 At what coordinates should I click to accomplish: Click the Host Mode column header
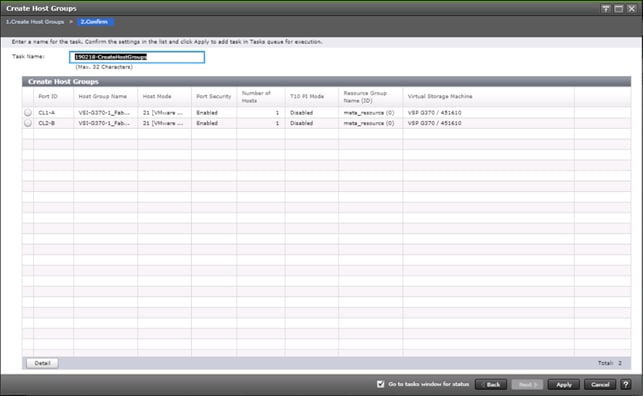click(x=164, y=96)
